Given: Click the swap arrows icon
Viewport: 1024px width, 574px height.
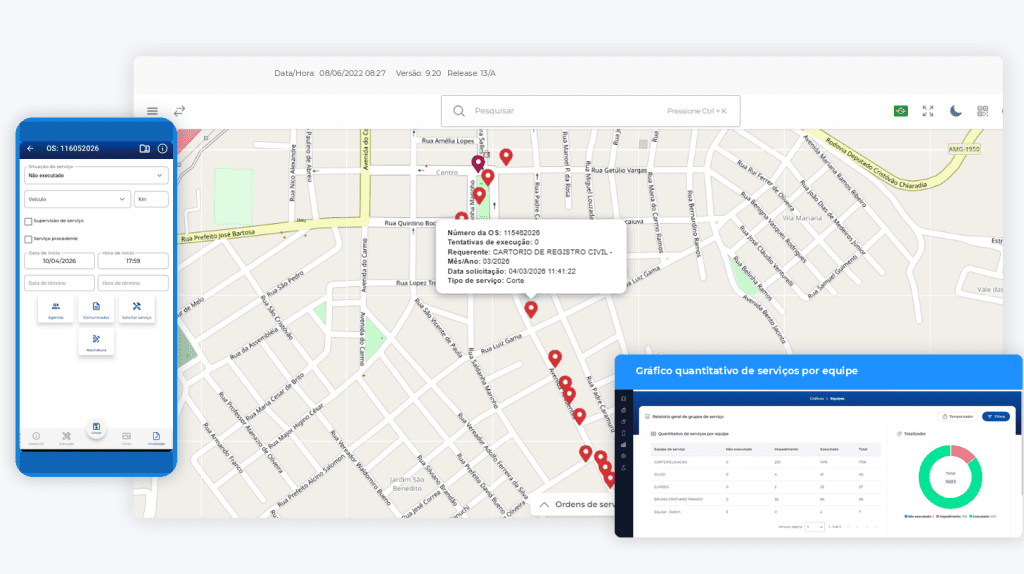Looking at the screenshot, I should [180, 111].
